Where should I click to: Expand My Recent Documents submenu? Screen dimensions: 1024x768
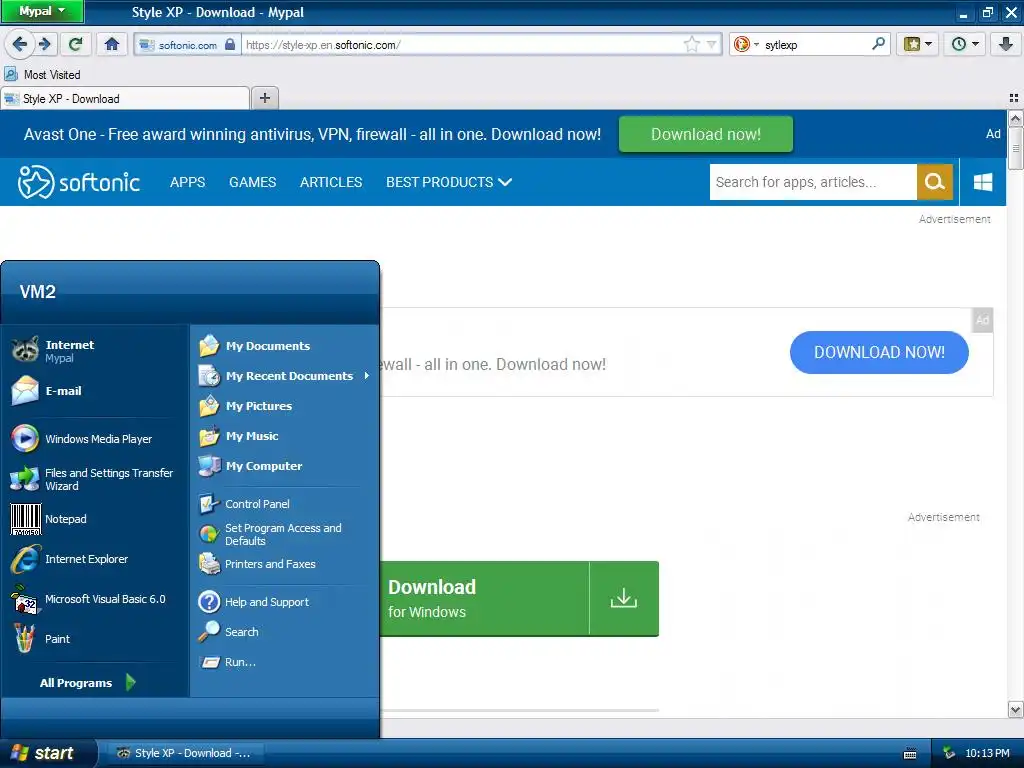click(x=285, y=376)
